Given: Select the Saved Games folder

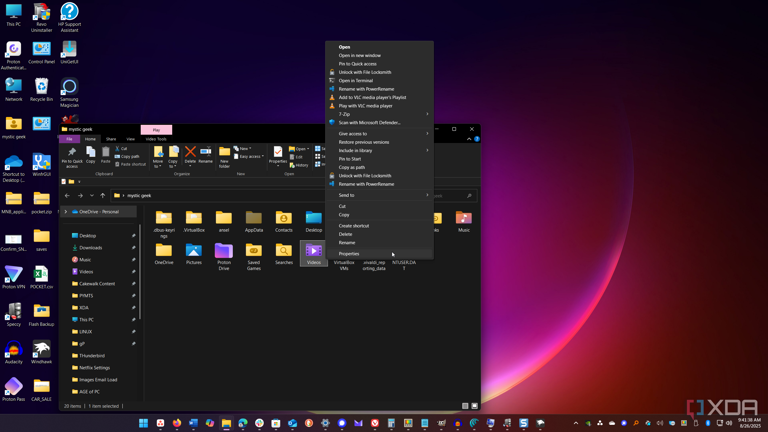Looking at the screenshot, I should click(254, 257).
